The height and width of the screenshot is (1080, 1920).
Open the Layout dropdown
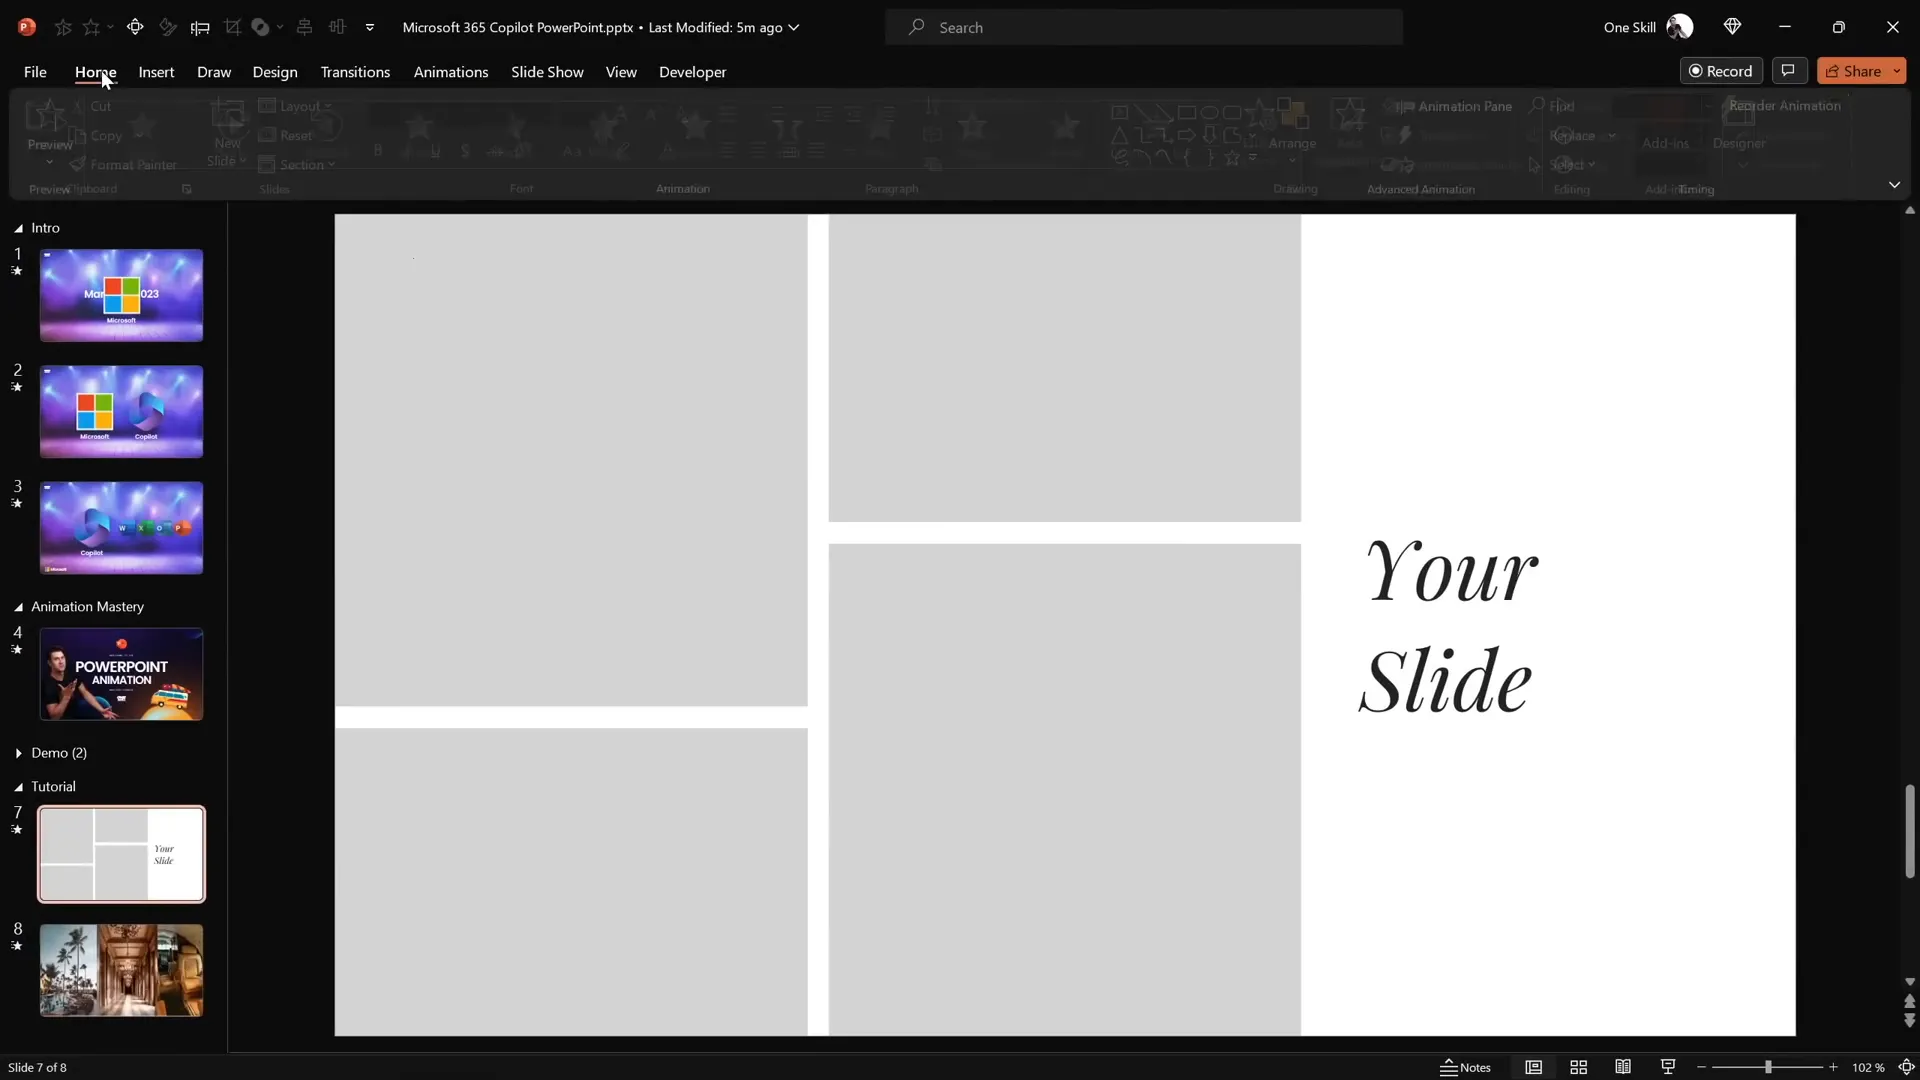[296, 106]
